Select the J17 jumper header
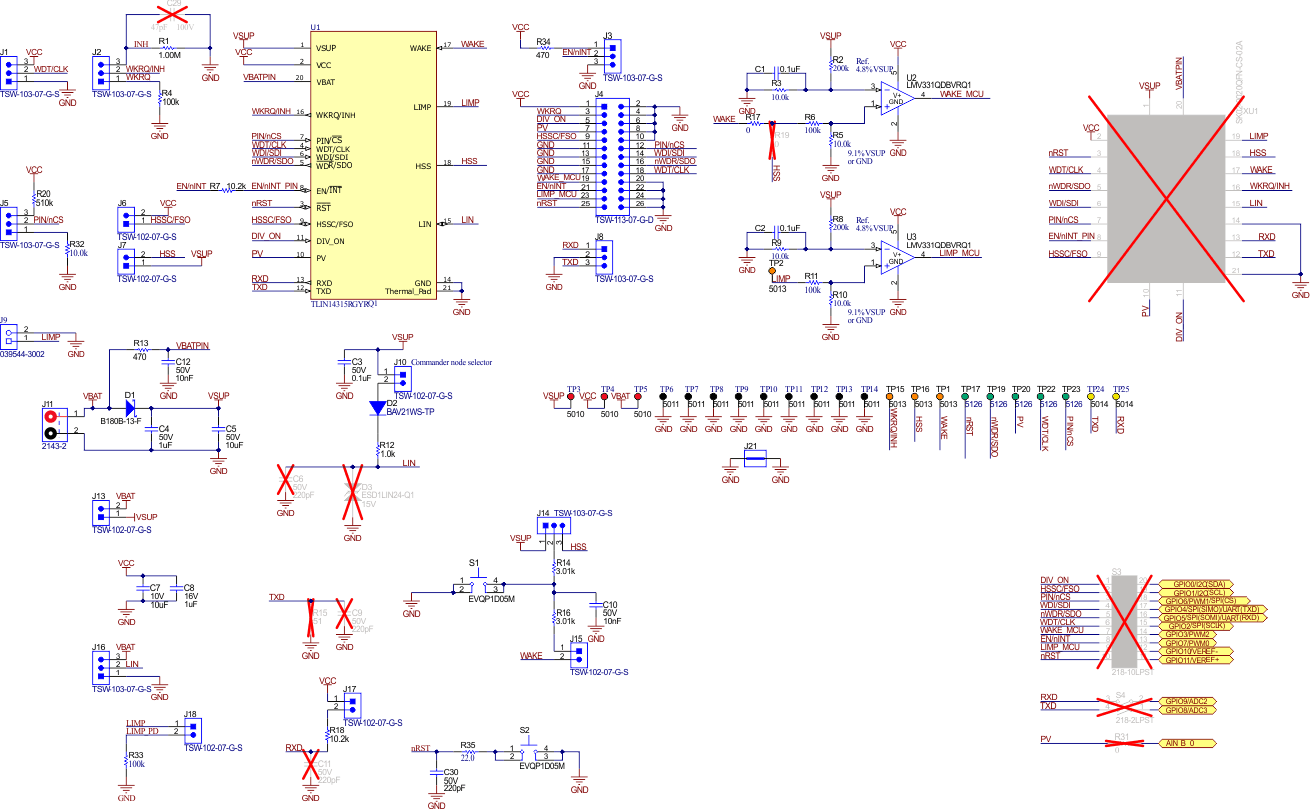The height and width of the screenshot is (809, 1310). pyautogui.click(x=350, y=706)
